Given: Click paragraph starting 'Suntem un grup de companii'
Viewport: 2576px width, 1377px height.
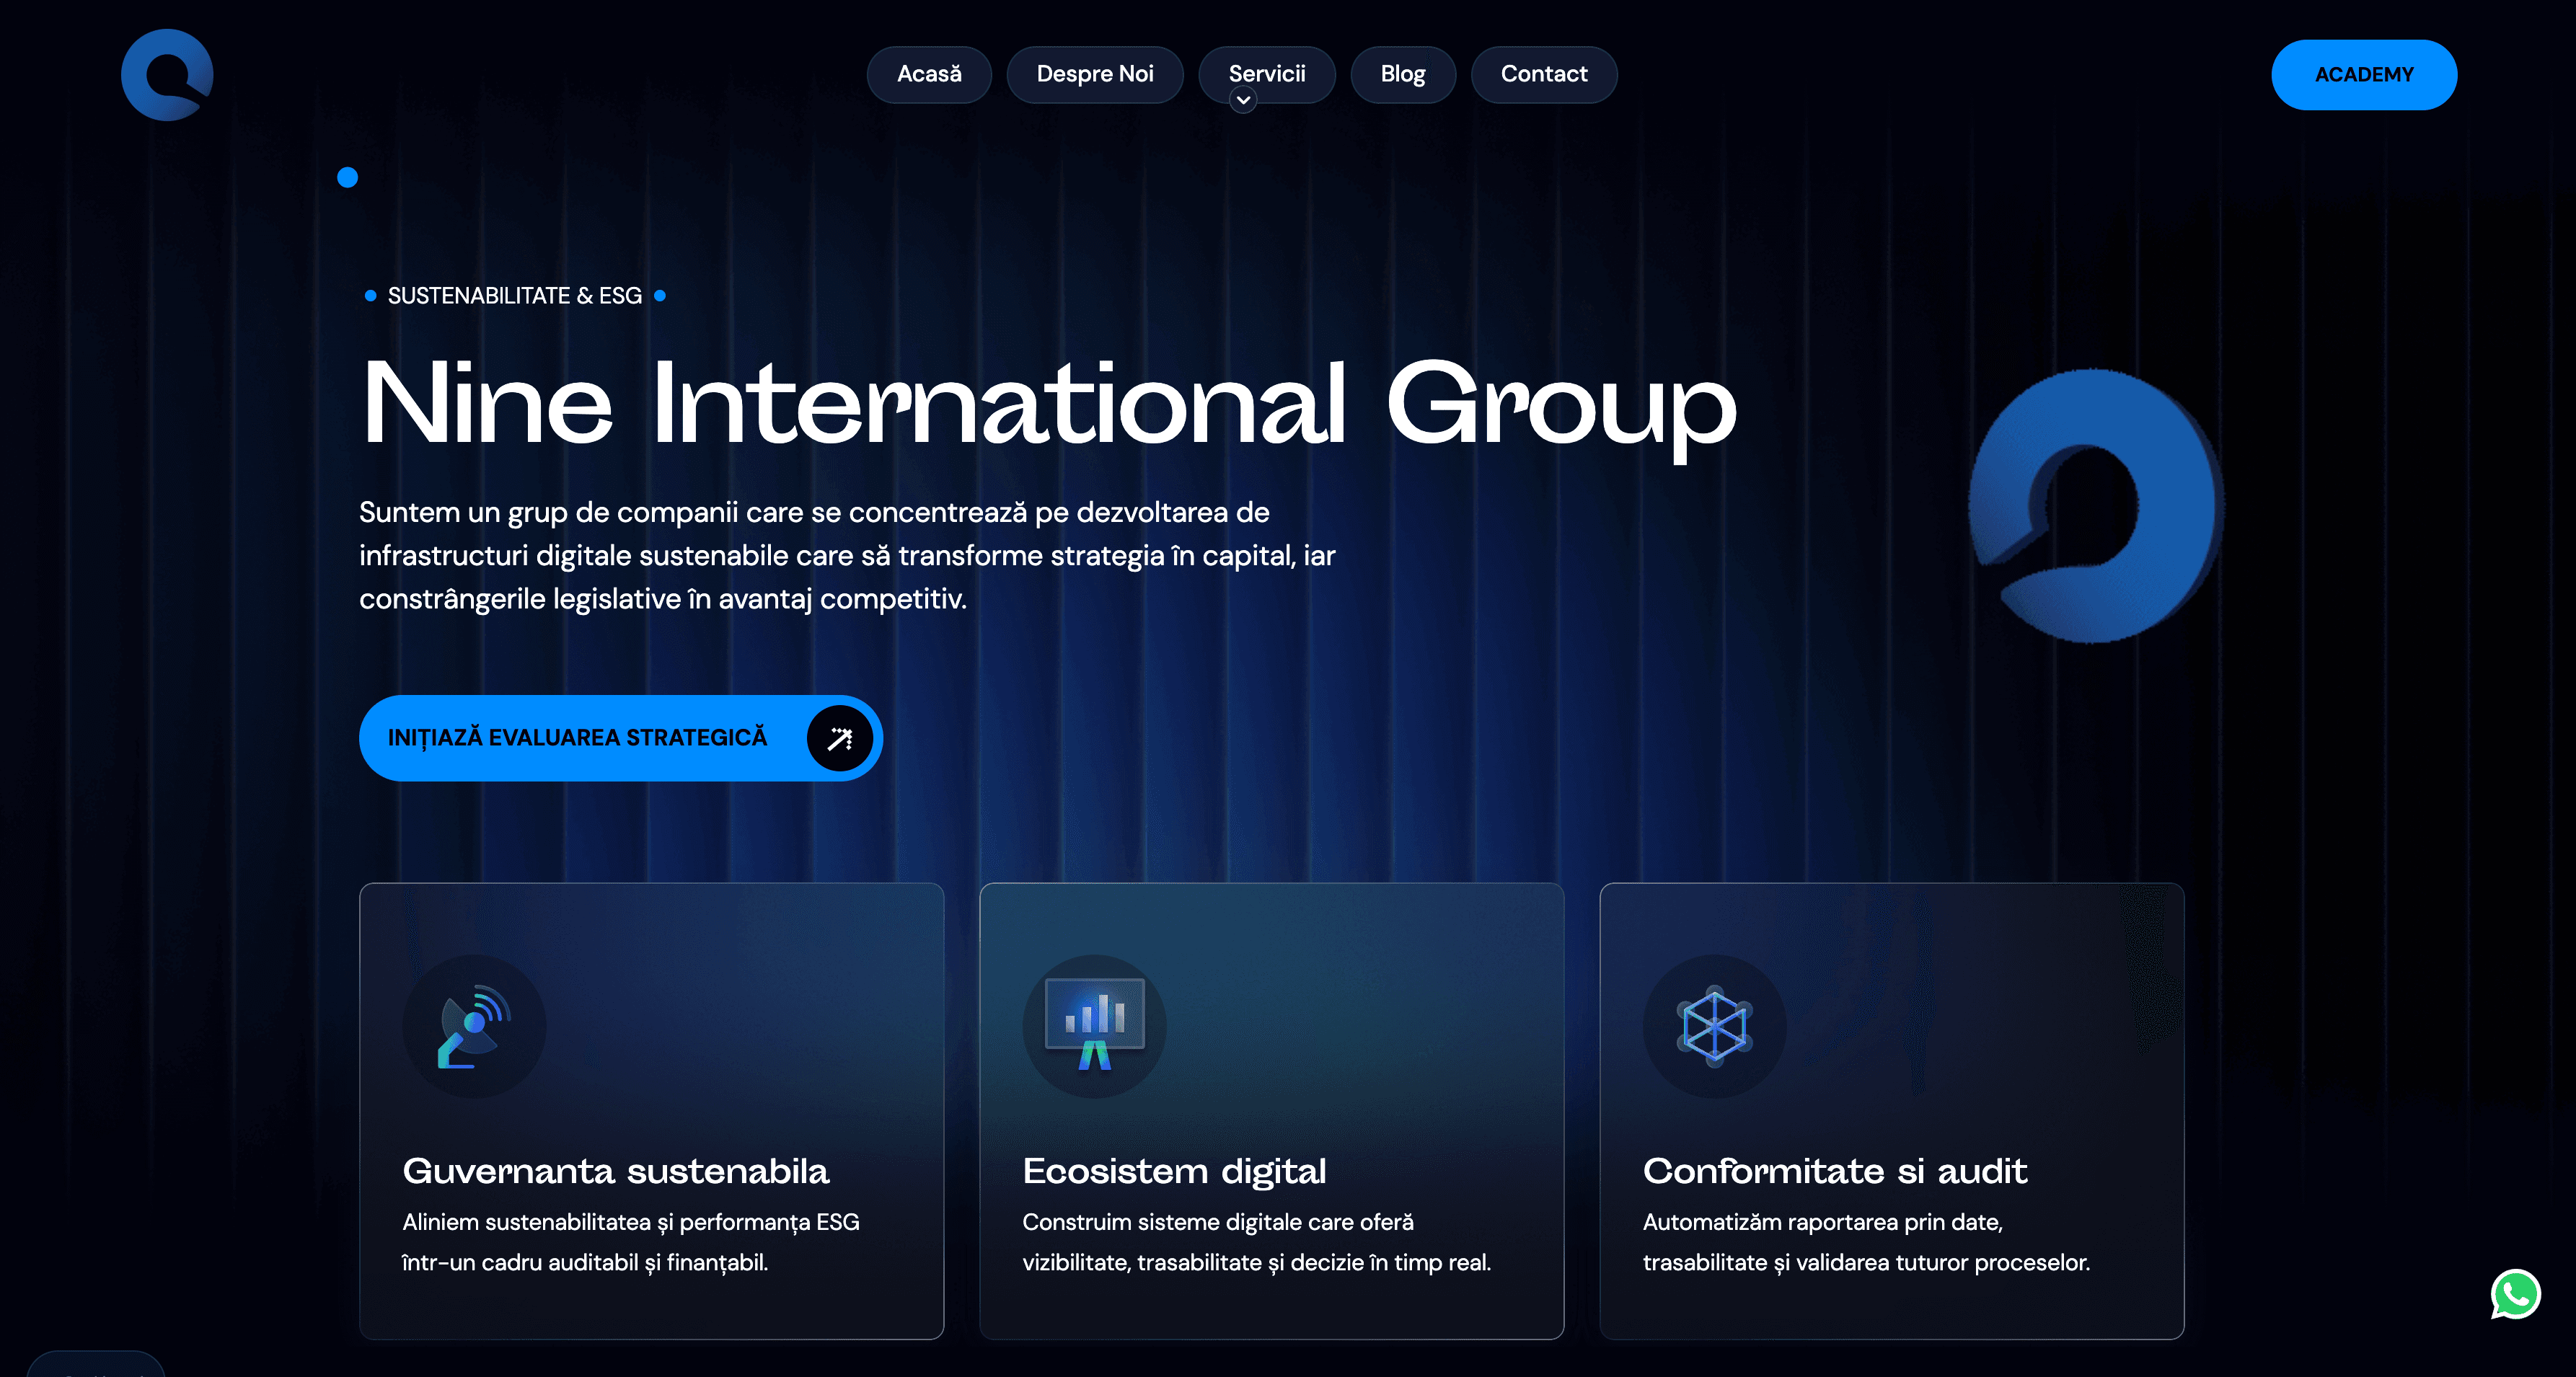Looking at the screenshot, I should 847,555.
